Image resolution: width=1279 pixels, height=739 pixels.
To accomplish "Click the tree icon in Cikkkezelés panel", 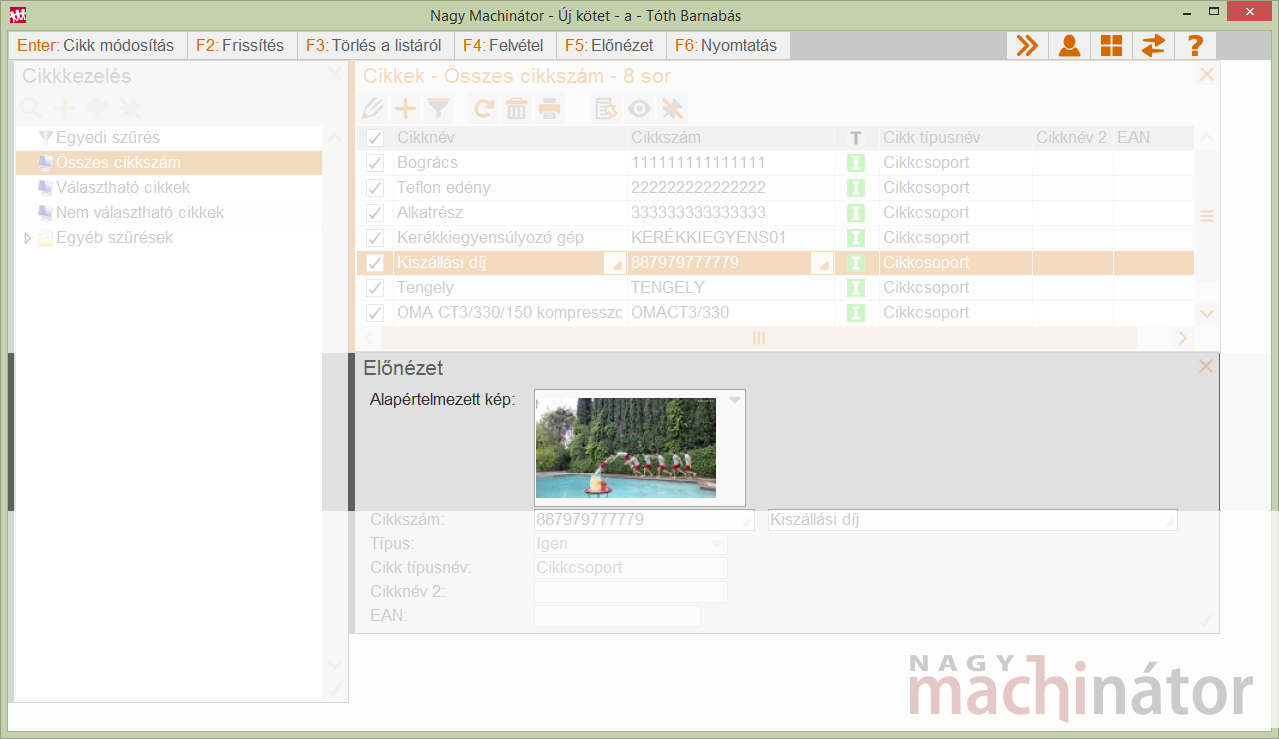I will click(x=97, y=108).
